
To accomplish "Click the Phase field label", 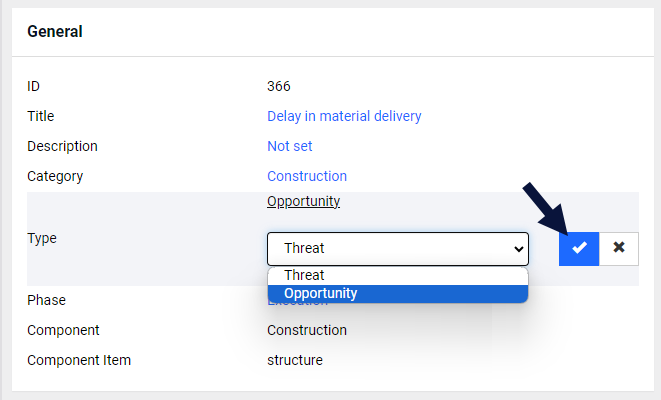I will tap(46, 301).
